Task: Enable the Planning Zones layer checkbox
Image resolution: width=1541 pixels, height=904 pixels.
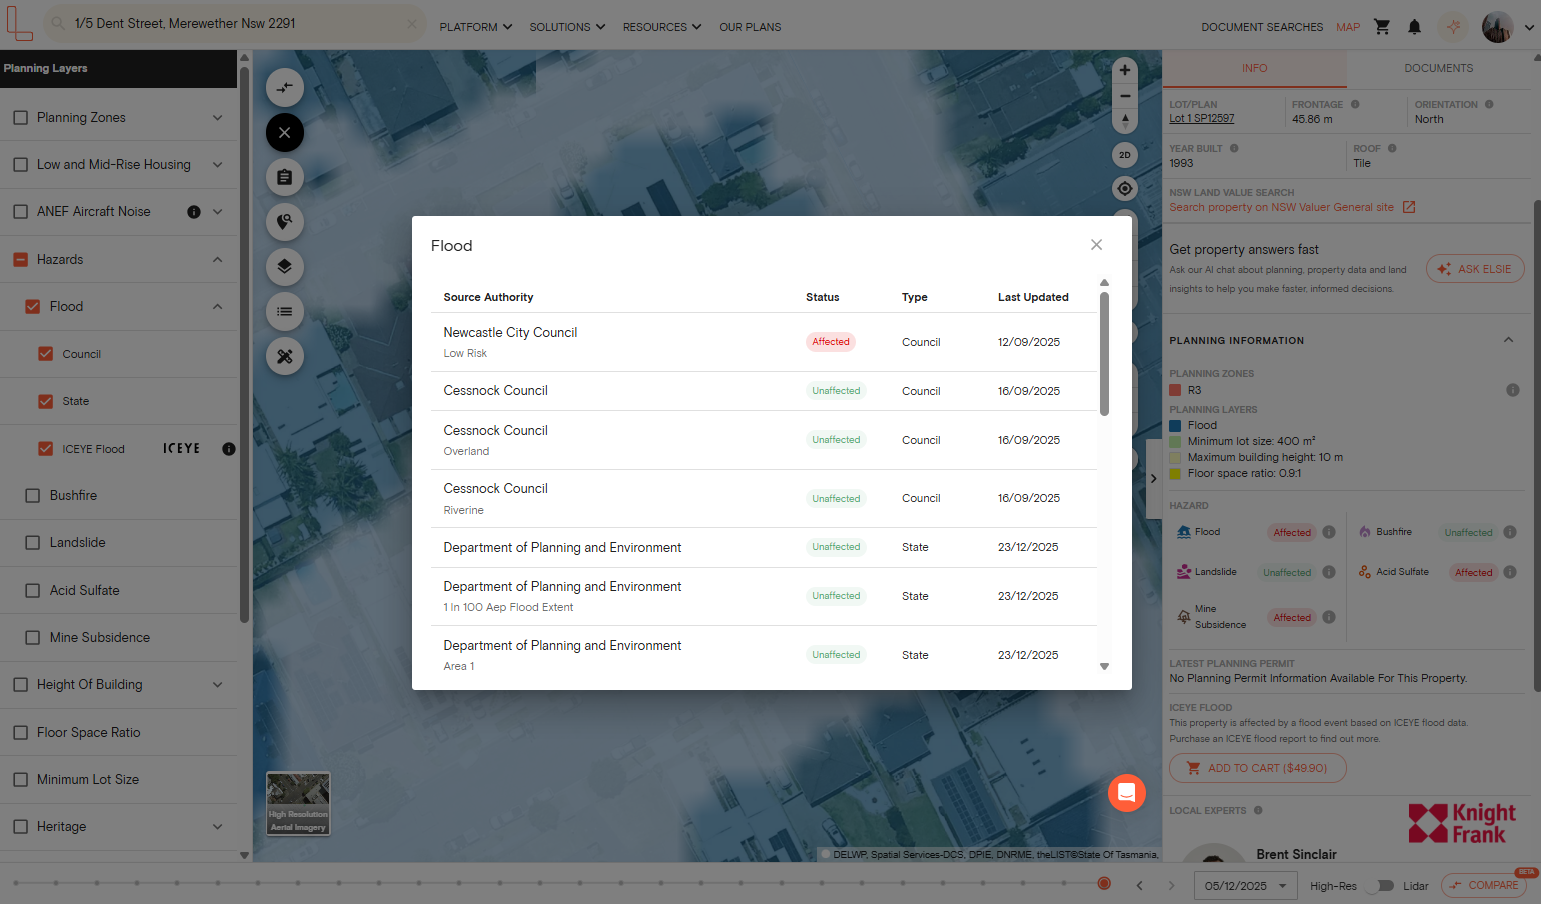Action: coord(20,118)
